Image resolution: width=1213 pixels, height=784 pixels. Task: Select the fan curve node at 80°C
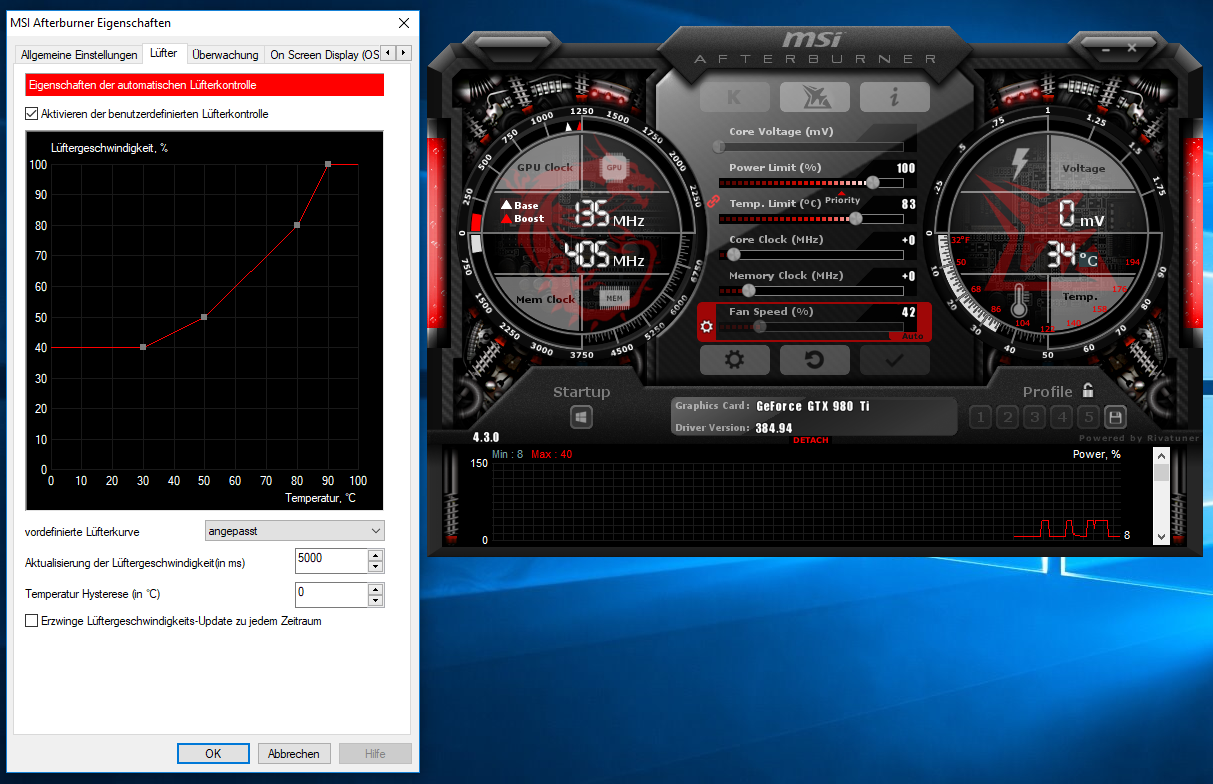click(297, 225)
